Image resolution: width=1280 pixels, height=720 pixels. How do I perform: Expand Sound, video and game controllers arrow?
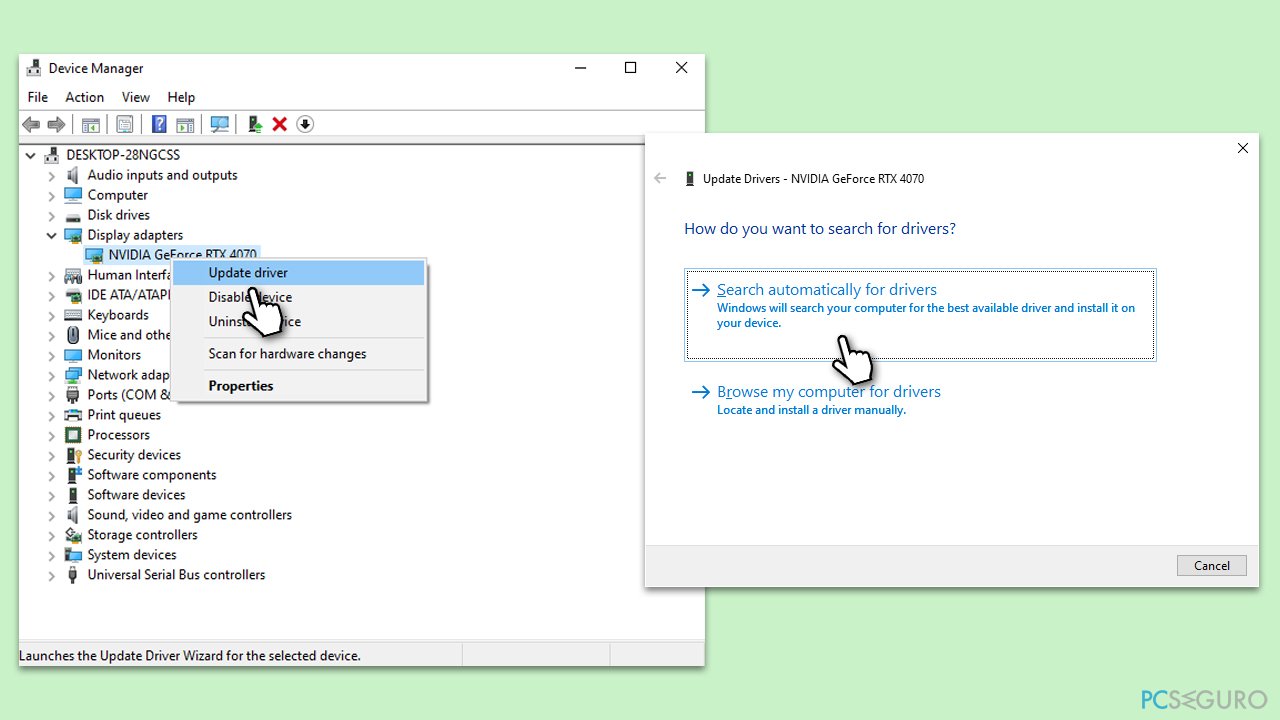(x=52, y=515)
